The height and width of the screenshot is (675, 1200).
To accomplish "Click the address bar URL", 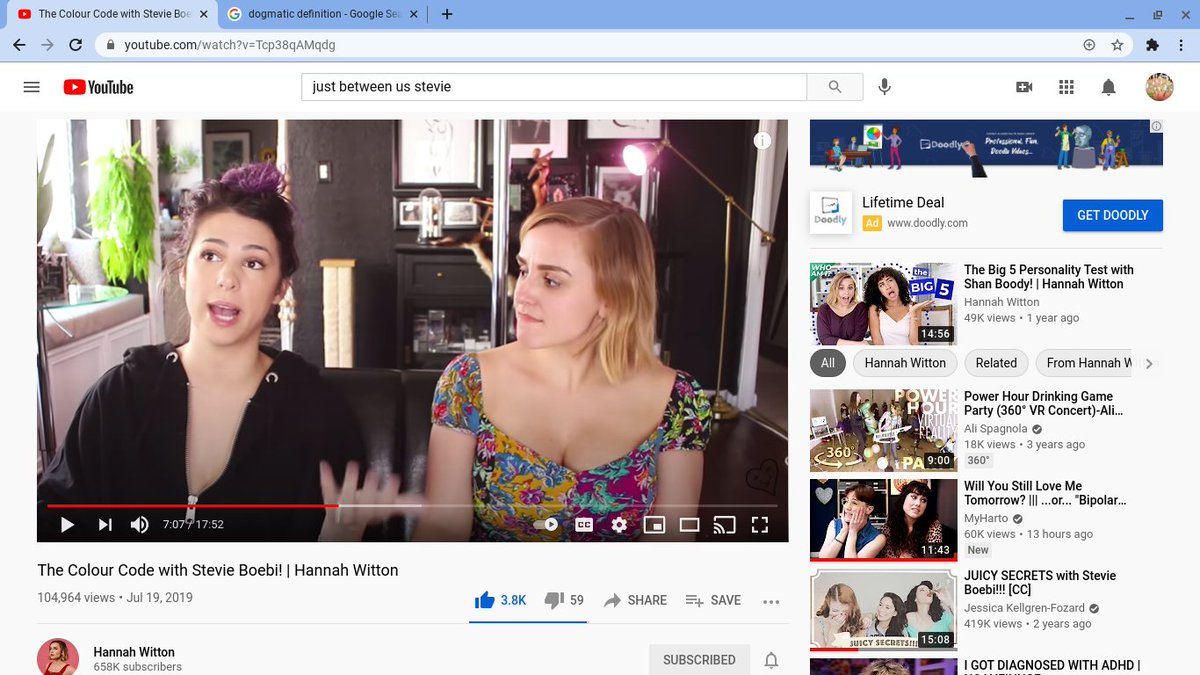I will pos(230,45).
